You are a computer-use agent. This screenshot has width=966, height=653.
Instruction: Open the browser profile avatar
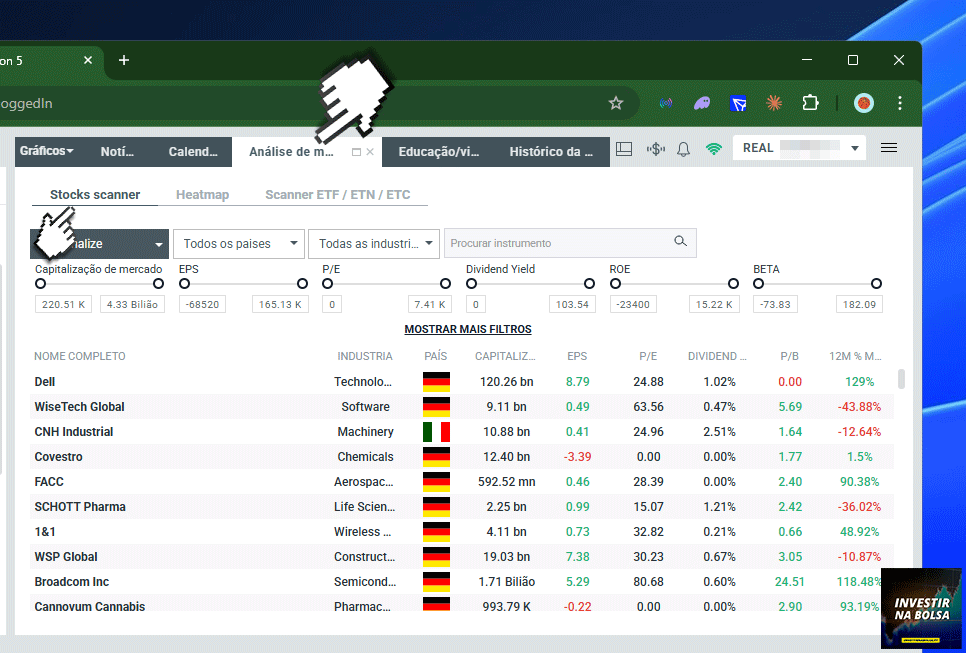coord(864,103)
